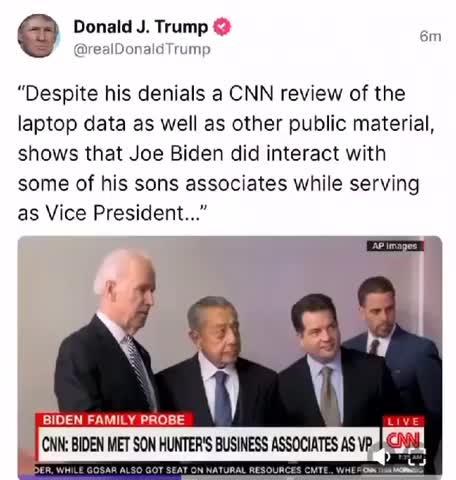Mute the video with the speaker icon

[381, 456]
